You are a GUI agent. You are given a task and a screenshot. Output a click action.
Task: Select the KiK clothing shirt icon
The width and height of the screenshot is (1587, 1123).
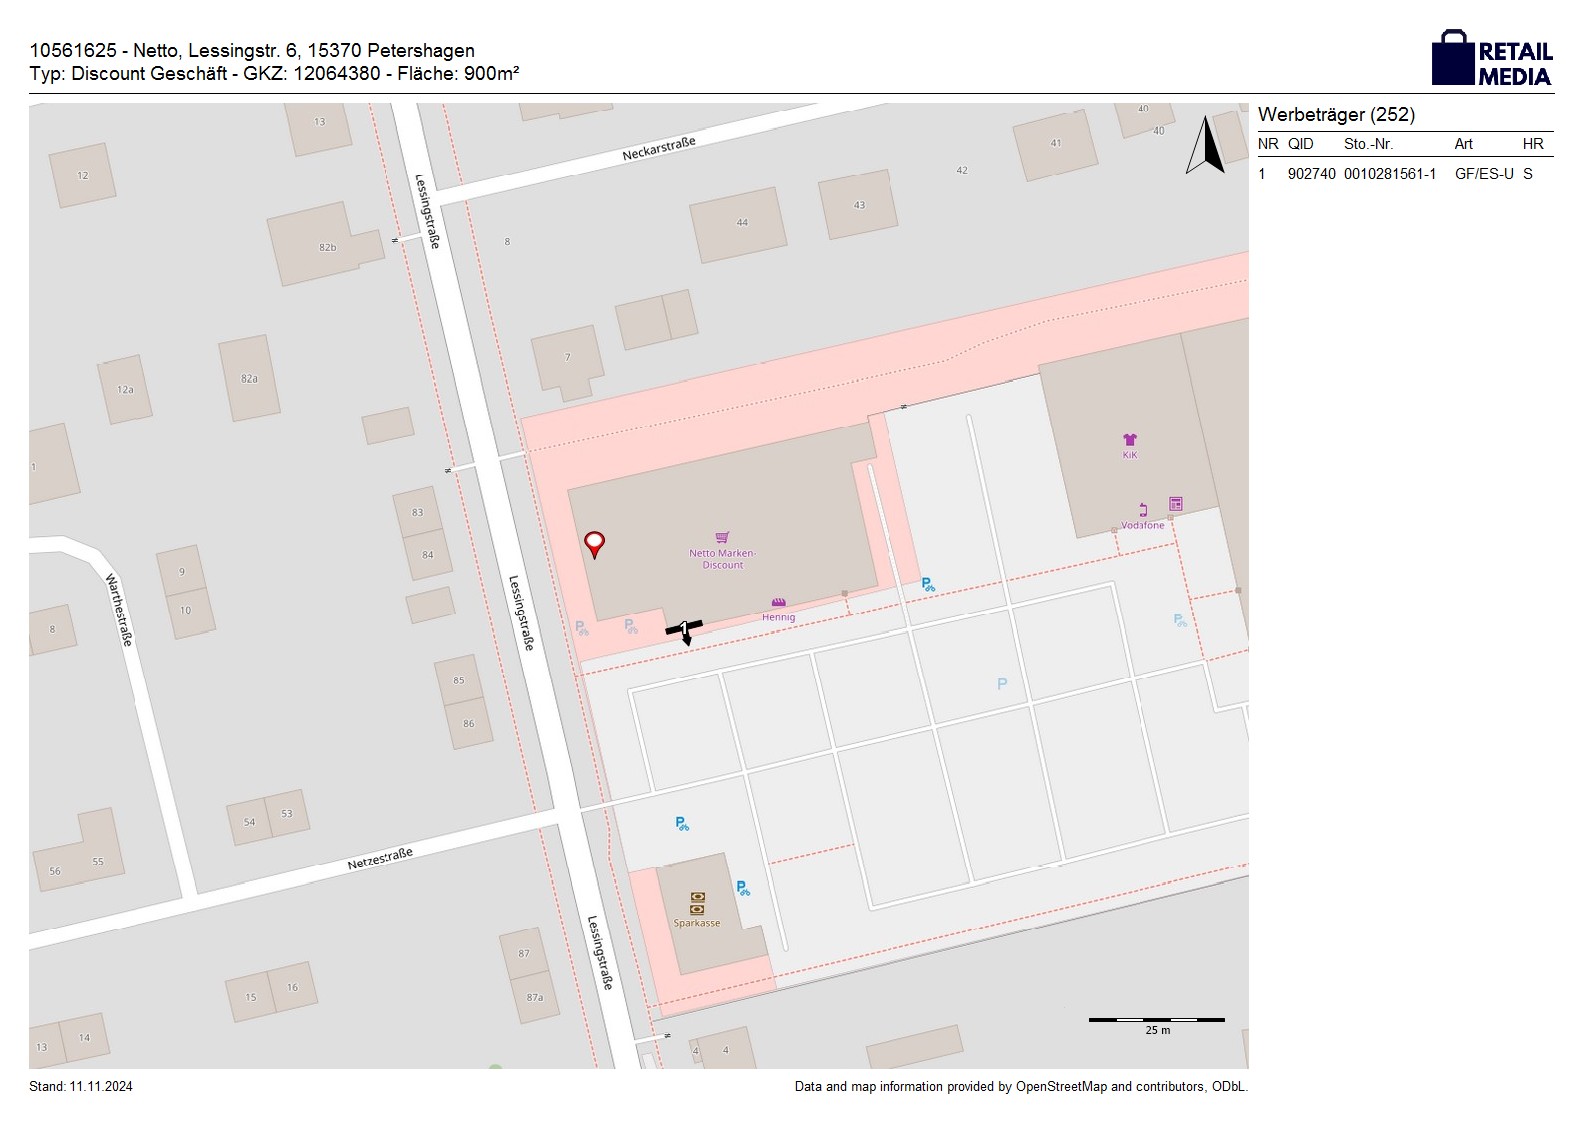[1130, 440]
